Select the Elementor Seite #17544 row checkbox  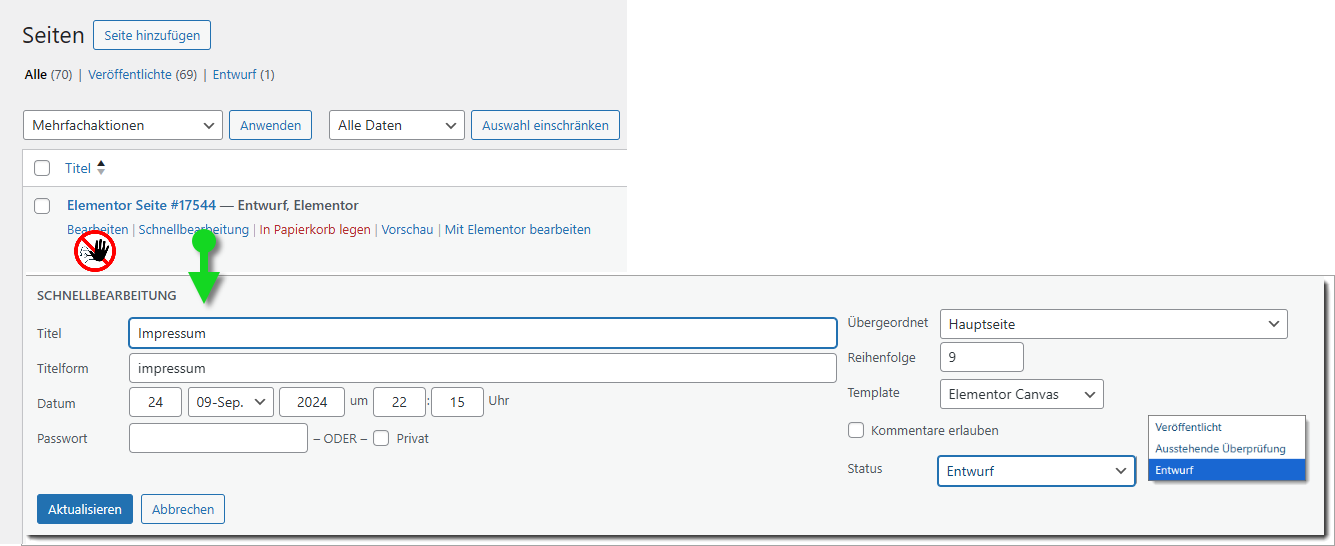[x=42, y=206]
